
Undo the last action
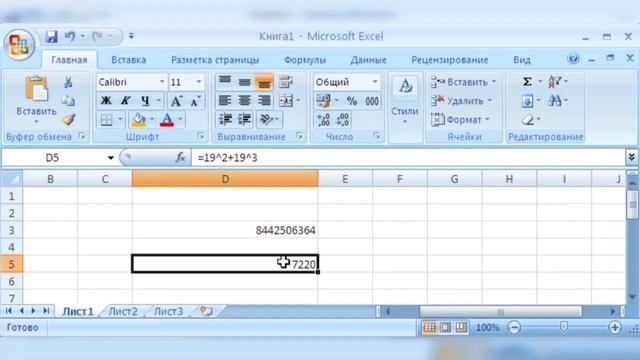tap(70, 37)
